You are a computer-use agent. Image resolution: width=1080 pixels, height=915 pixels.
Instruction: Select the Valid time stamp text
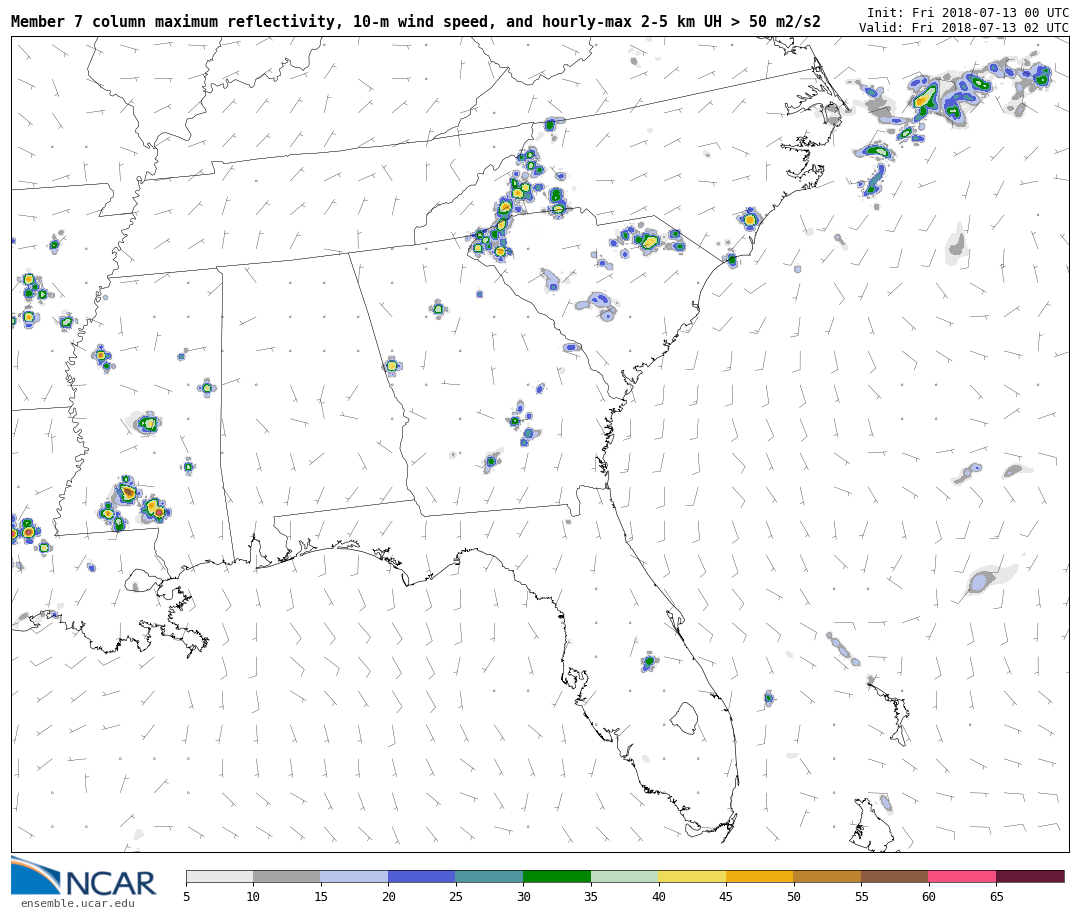[963, 28]
